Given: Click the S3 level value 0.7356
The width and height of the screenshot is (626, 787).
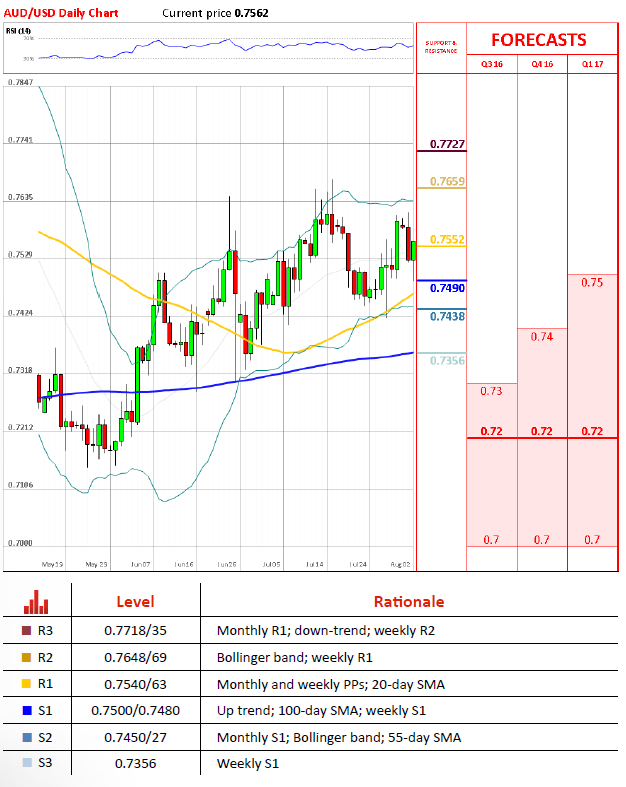Looking at the screenshot, I should coord(136,763).
